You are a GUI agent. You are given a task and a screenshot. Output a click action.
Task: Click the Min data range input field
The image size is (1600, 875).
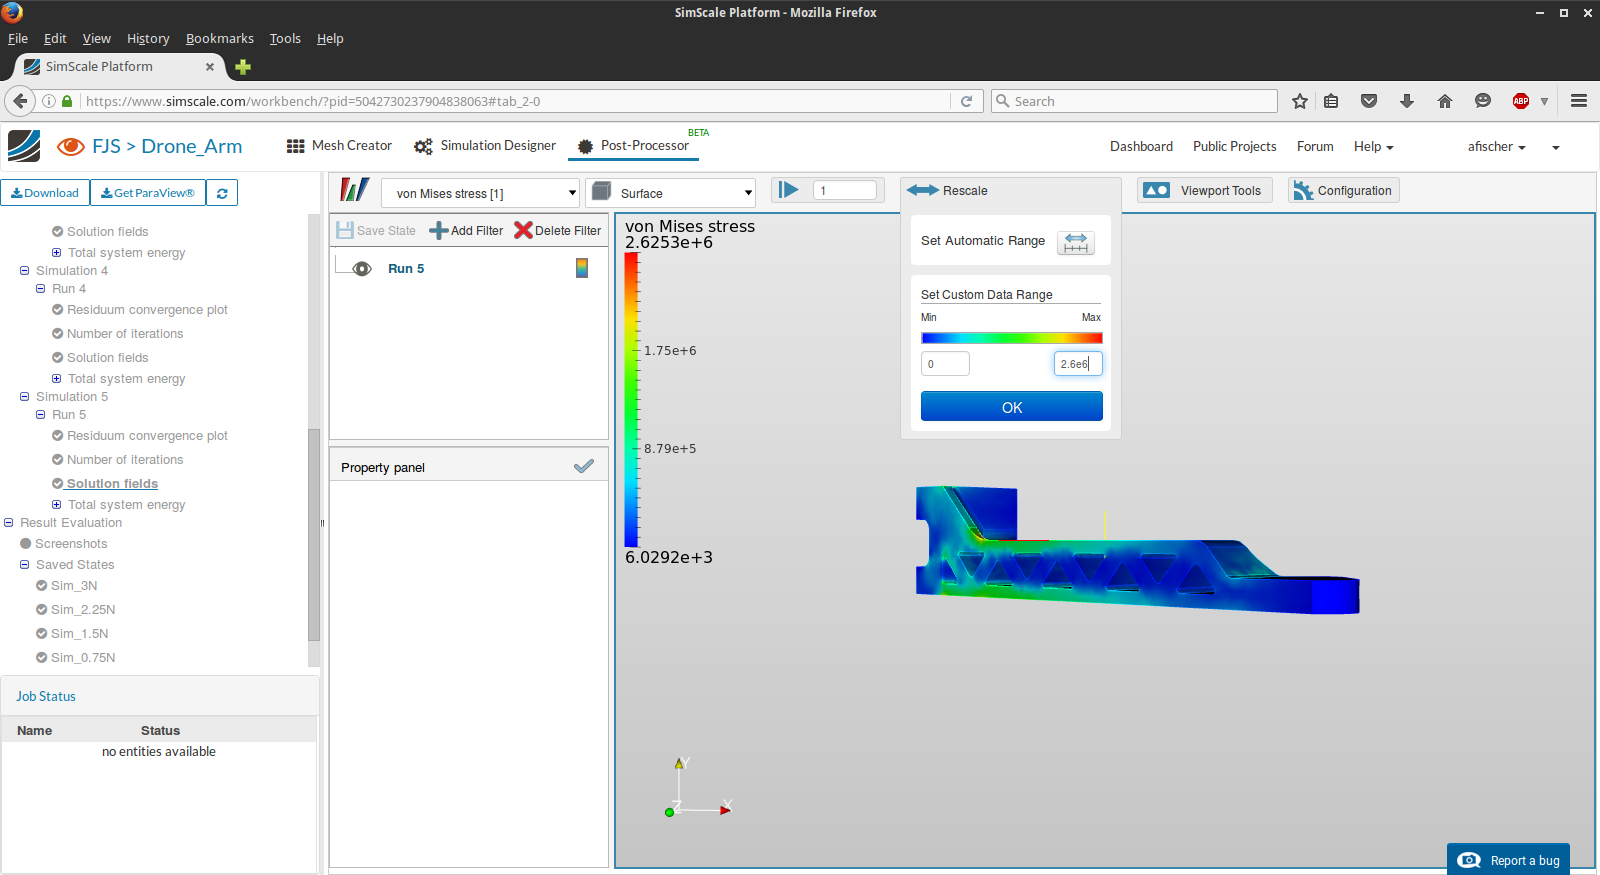(945, 364)
